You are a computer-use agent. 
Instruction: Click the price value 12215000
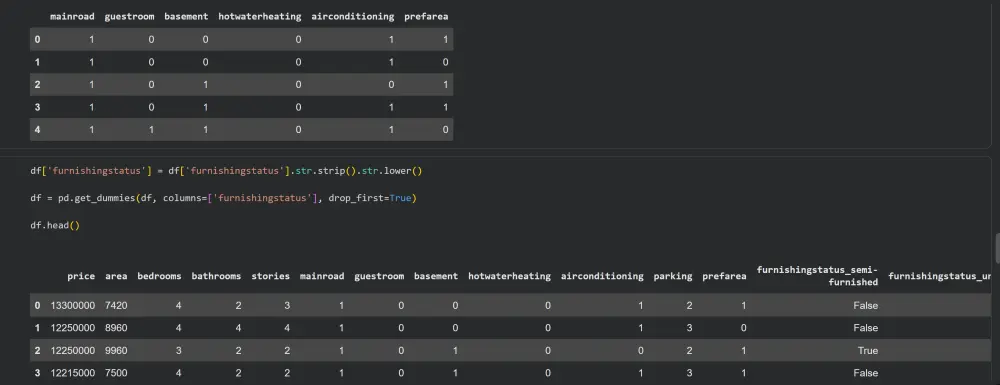click(73, 373)
